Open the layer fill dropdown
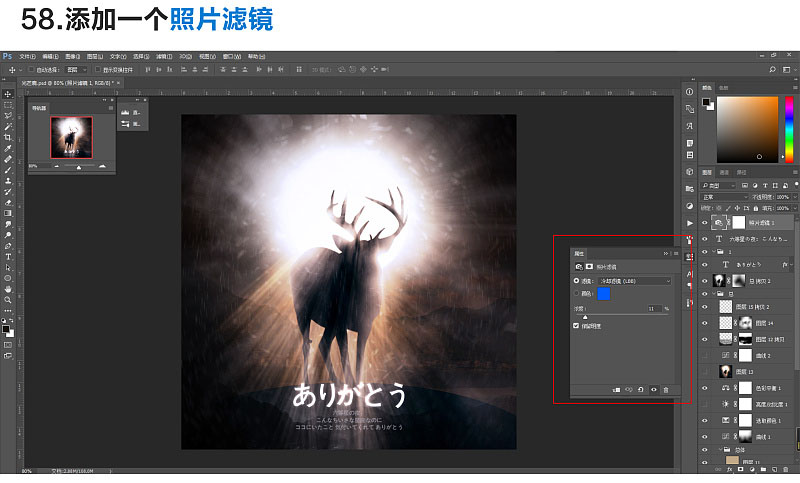Screen dimensions: 800x483 (794, 208)
